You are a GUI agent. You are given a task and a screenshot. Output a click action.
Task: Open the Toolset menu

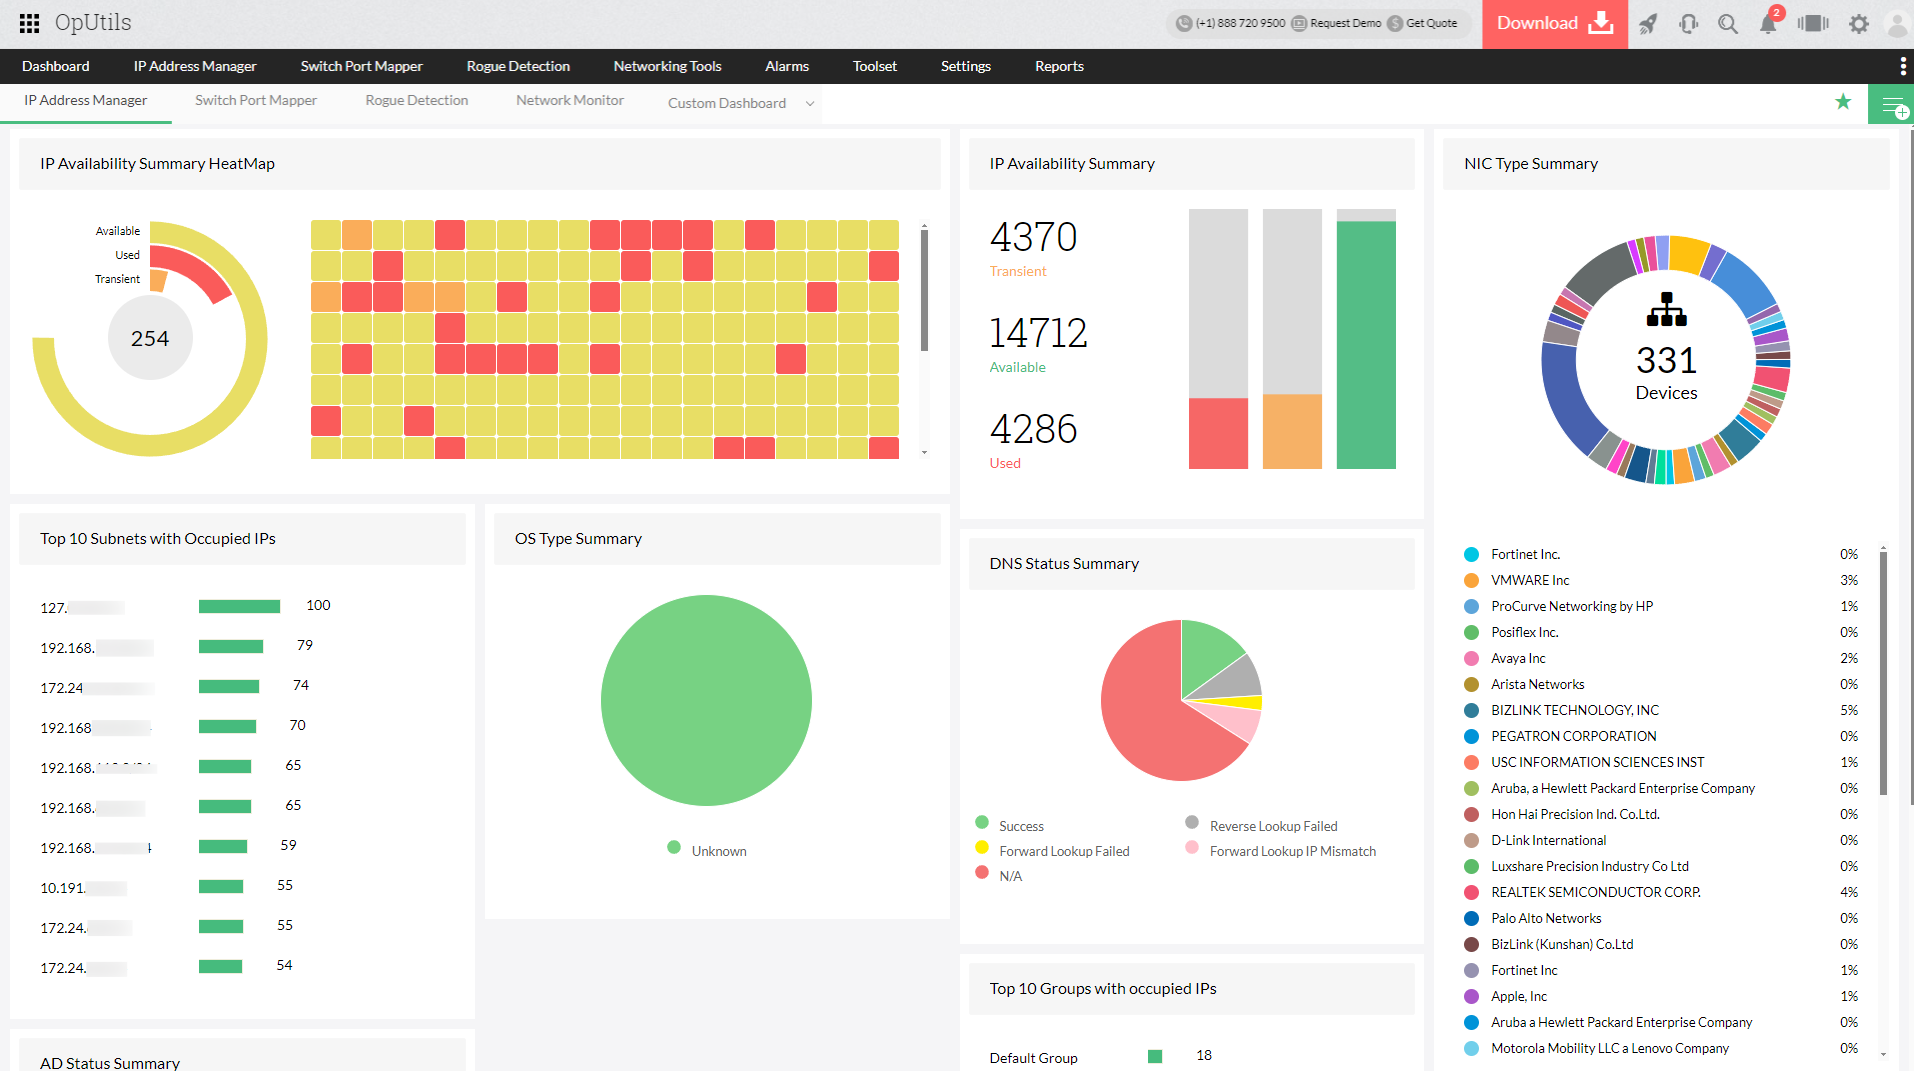click(x=875, y=66)
